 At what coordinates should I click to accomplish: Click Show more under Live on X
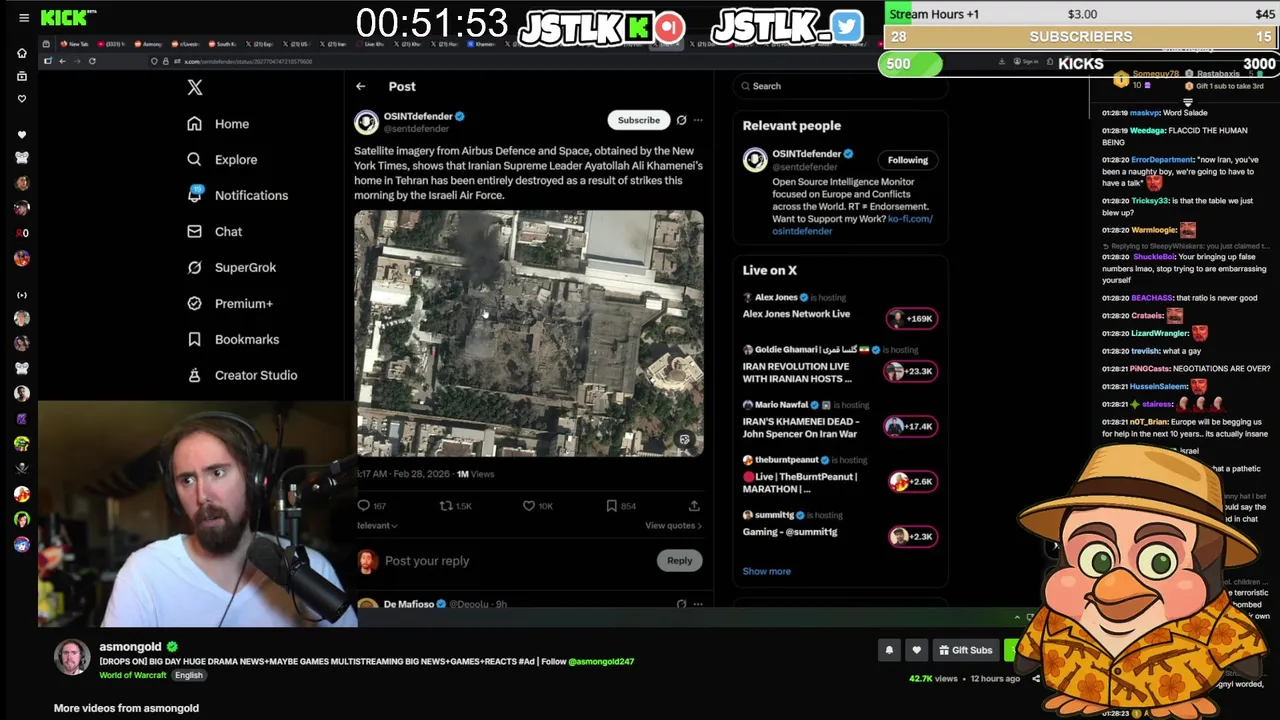[767, 572]
